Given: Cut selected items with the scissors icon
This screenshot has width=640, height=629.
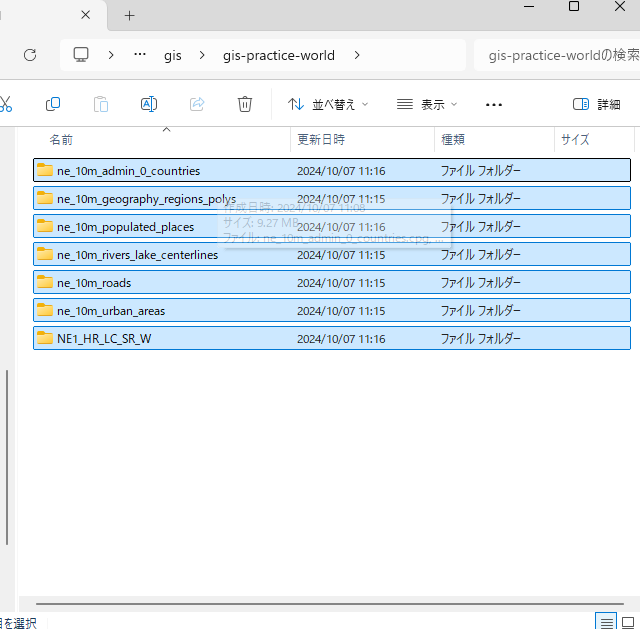Looking at the screenshot, I should [6, 104].
